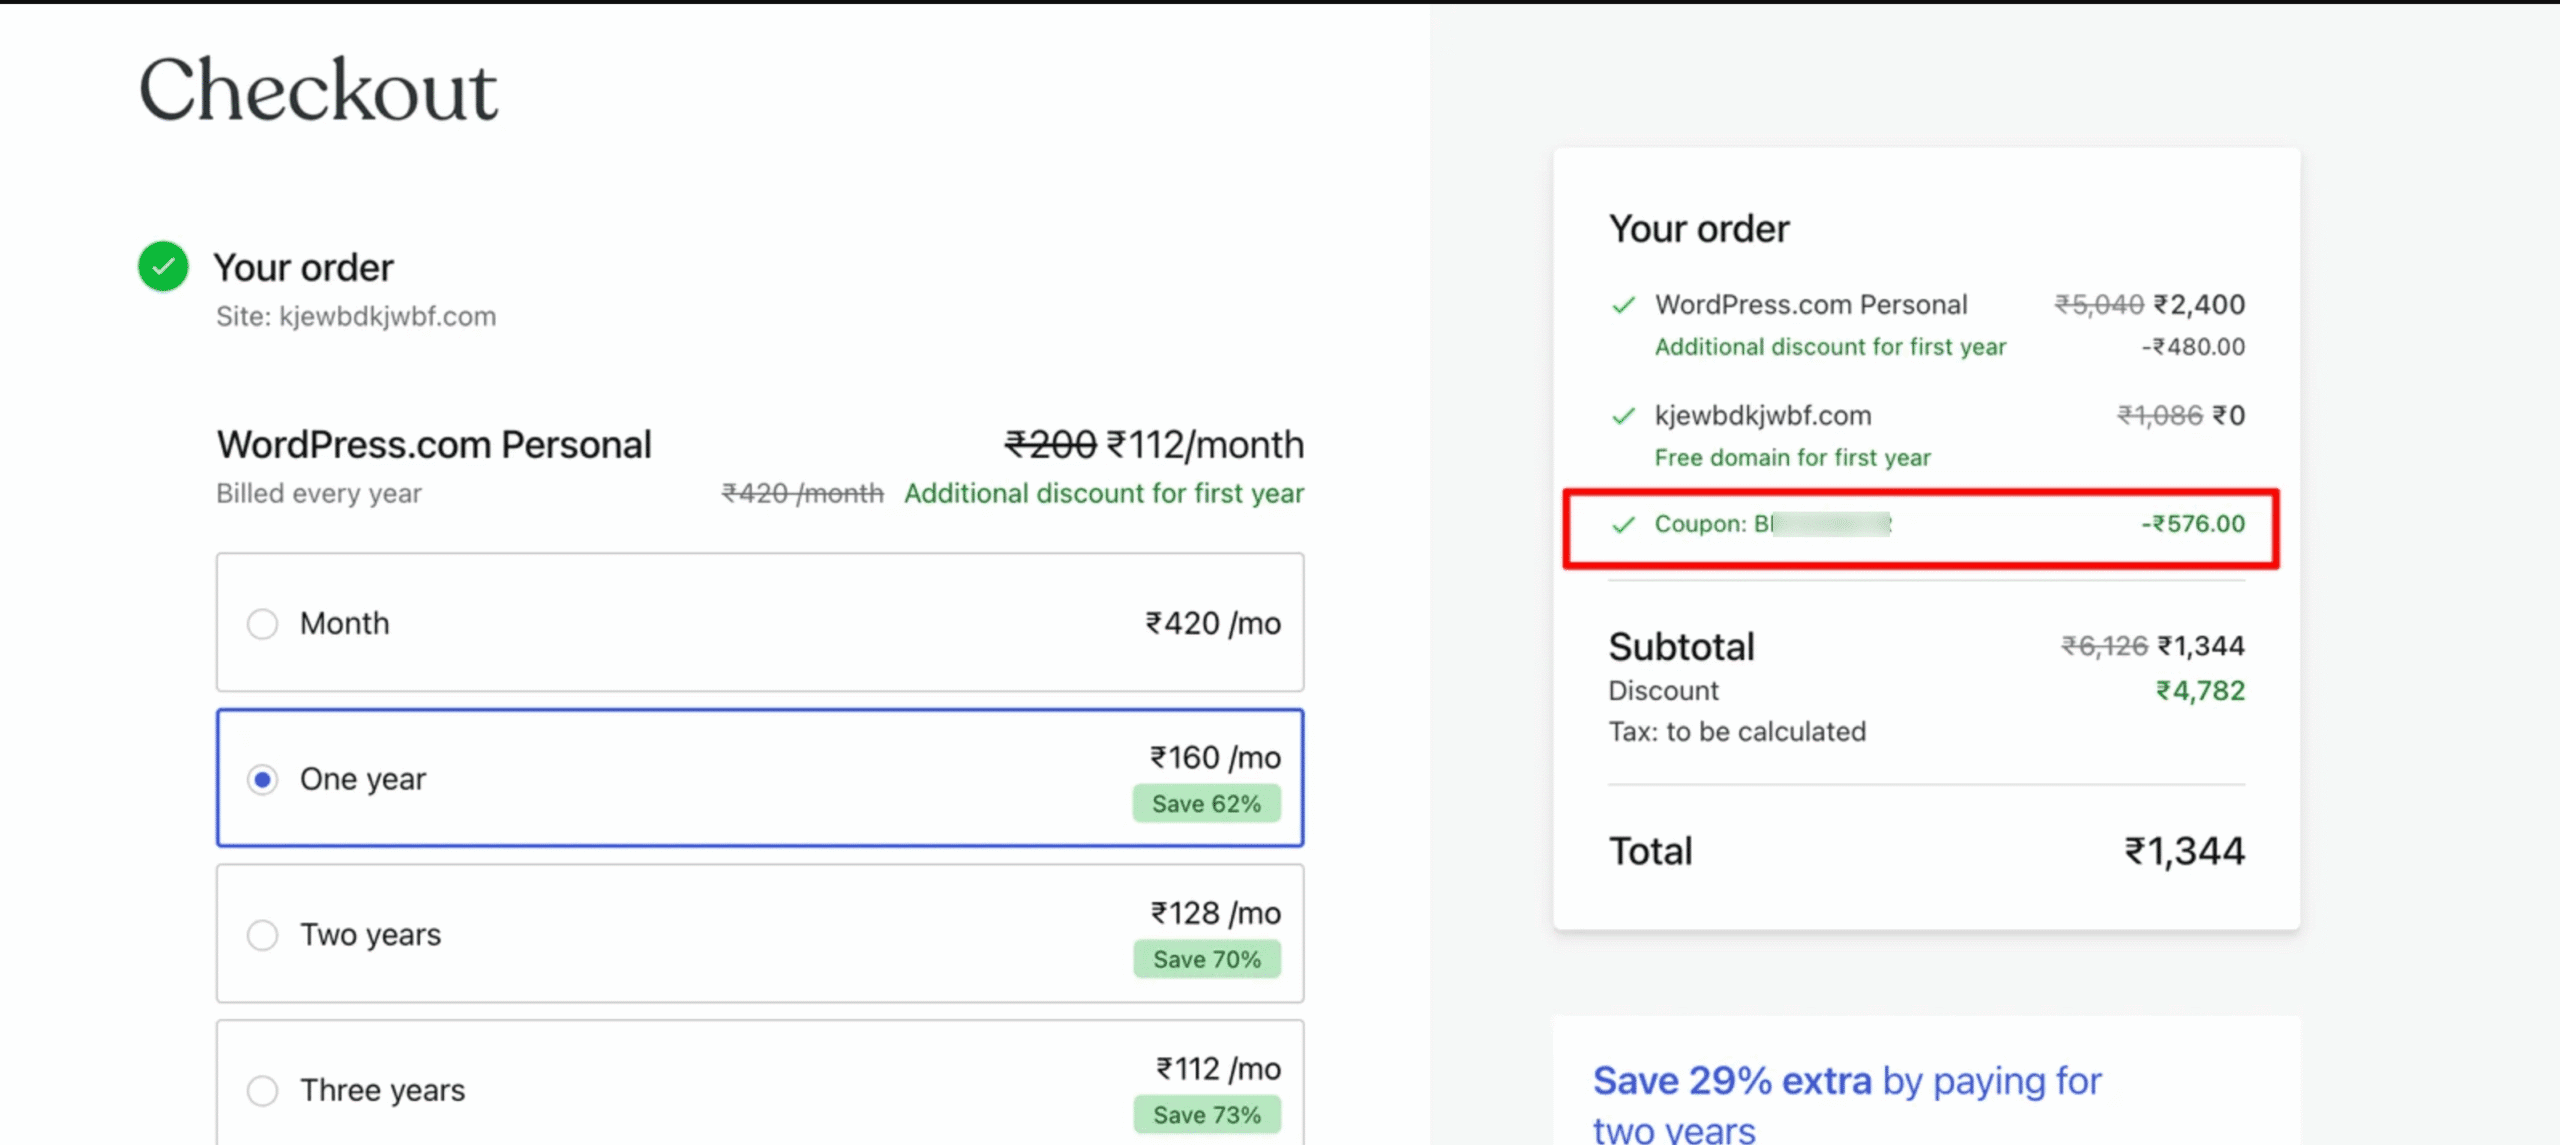This screenshot has height=1145, width=2560.
Task: Select the Month billing radio button
Action: 262,623
